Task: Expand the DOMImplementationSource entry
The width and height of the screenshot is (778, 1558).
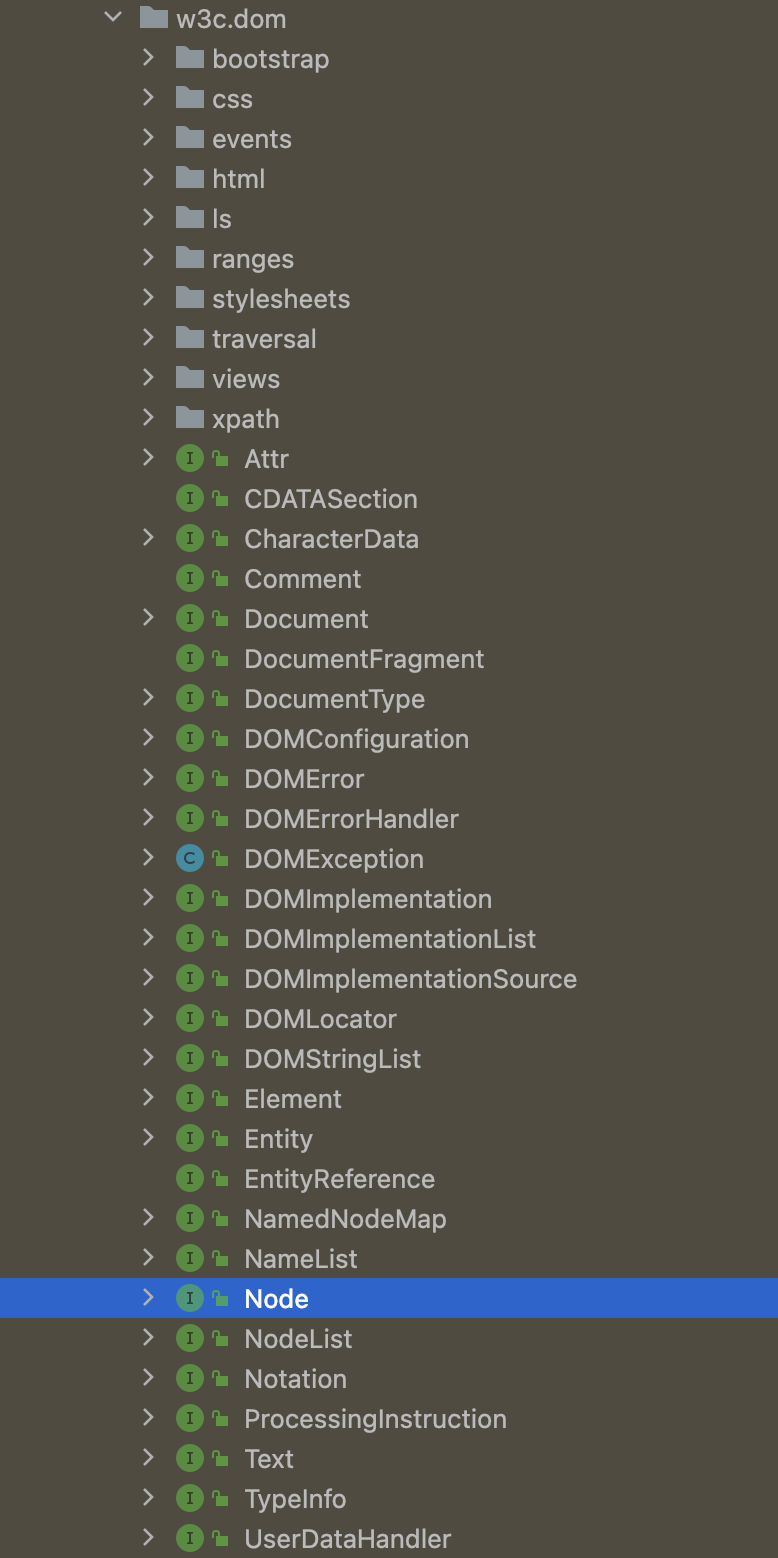Action: (x=149, y=978)
